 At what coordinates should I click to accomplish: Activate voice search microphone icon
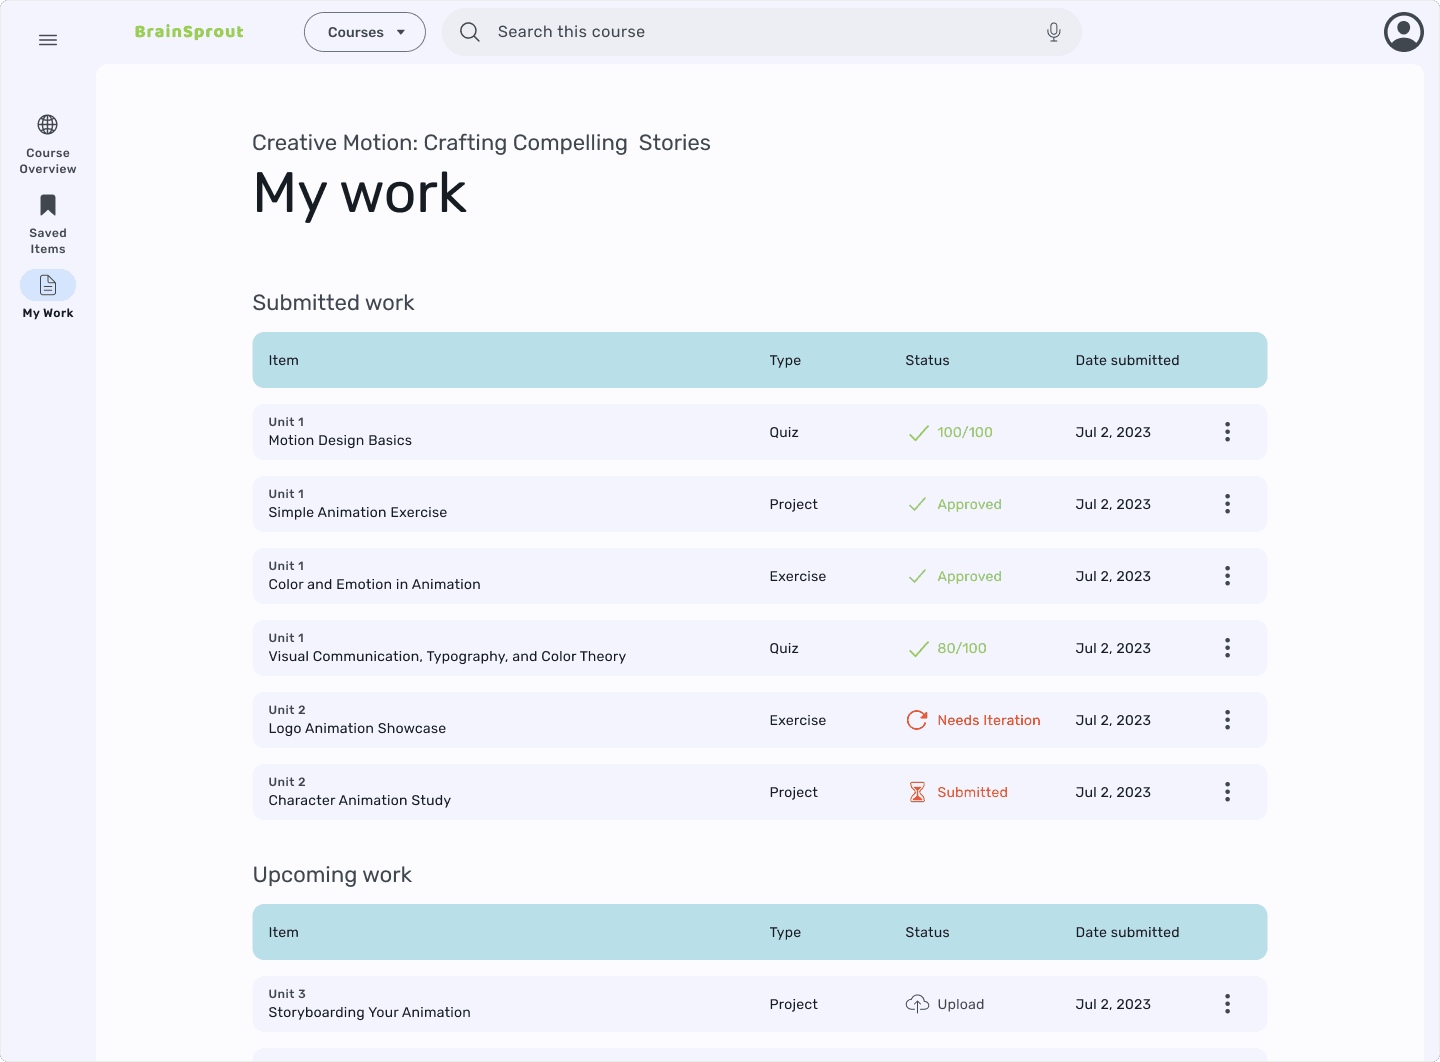pyautogui.click(x=1054, y=32)
